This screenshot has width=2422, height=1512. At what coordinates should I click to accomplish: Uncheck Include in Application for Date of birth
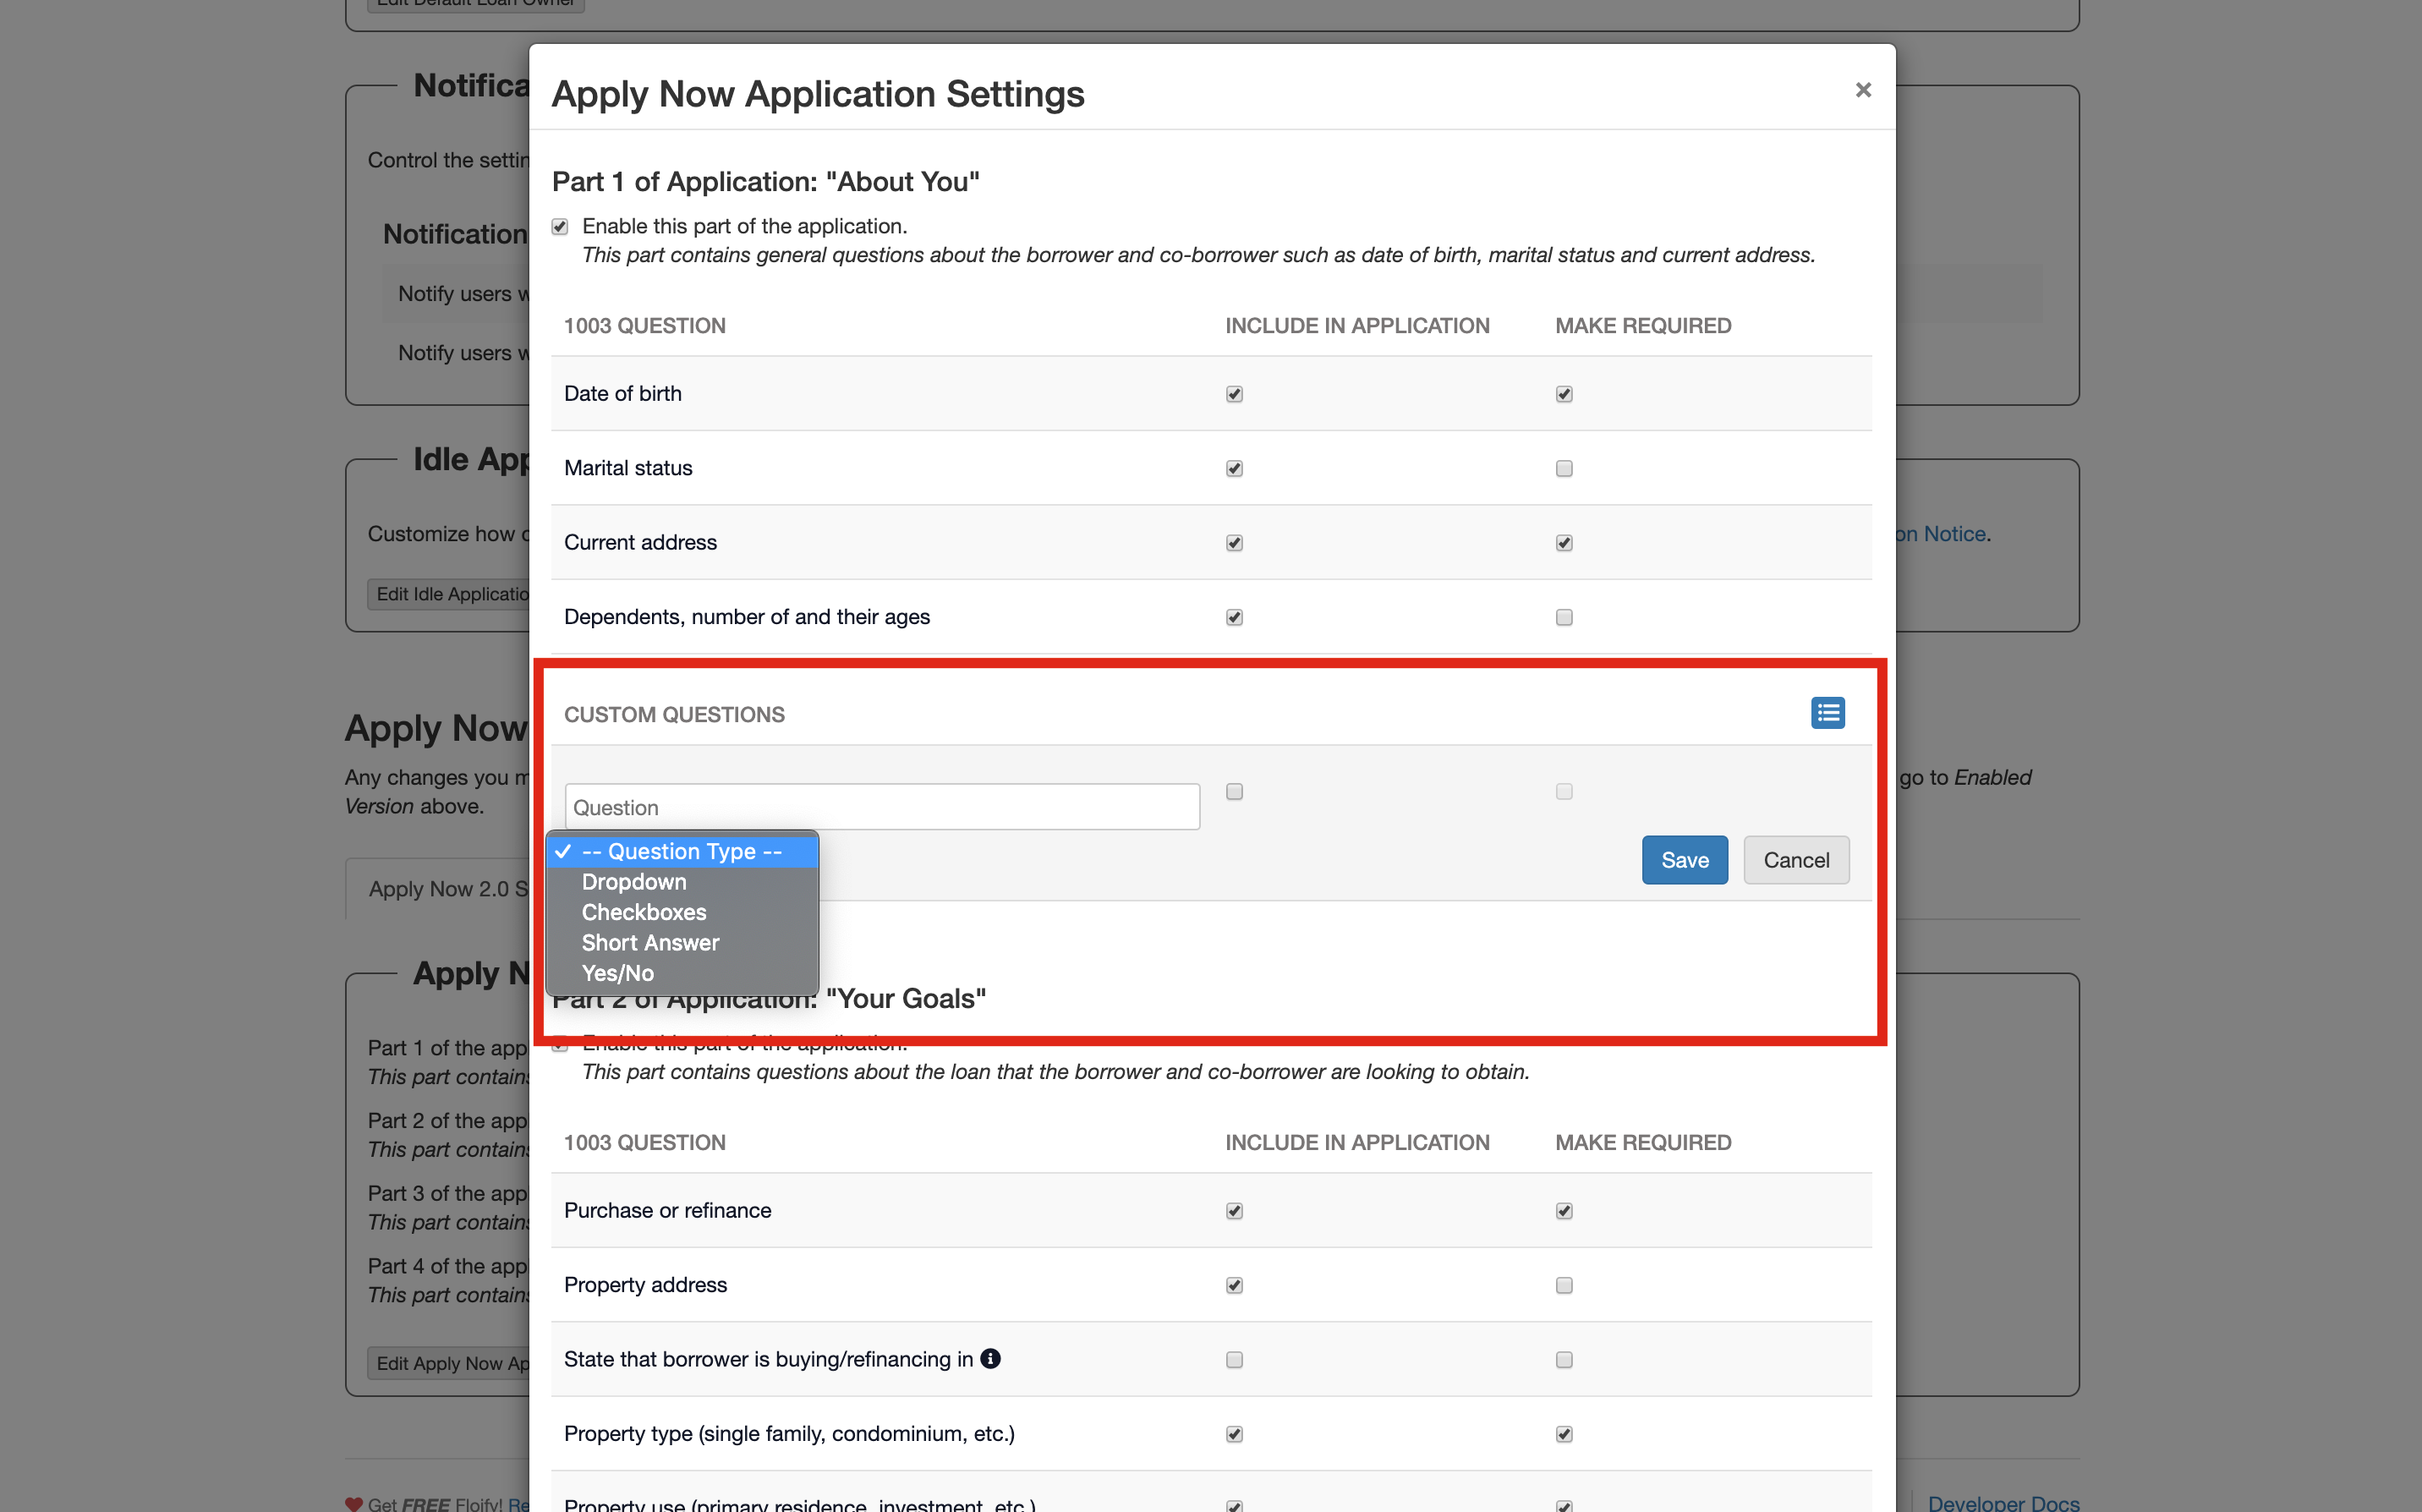point(1233,393)
